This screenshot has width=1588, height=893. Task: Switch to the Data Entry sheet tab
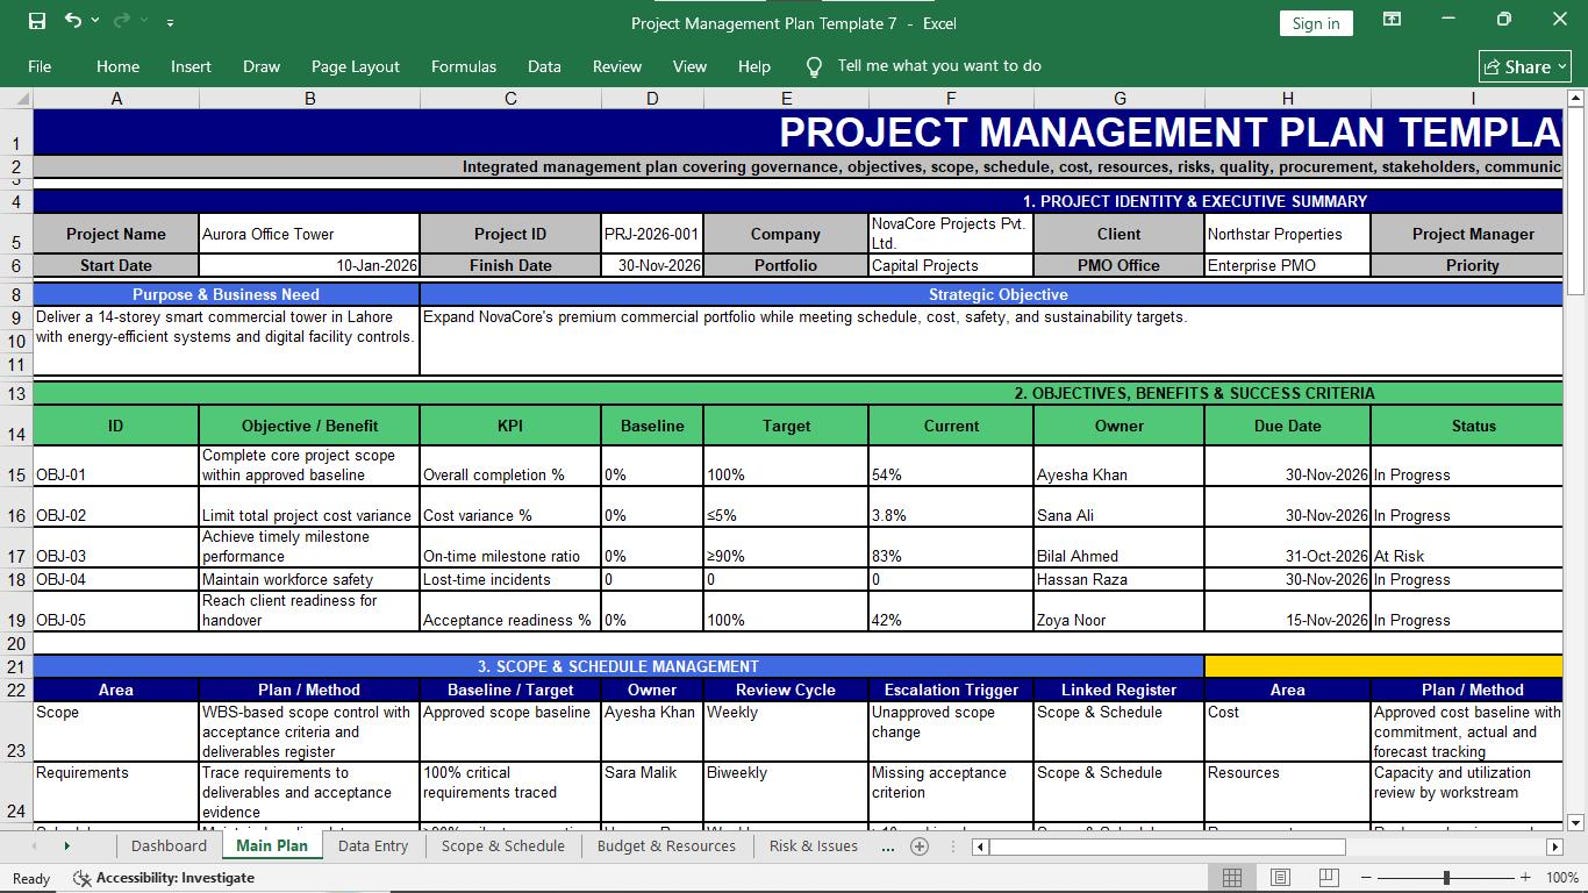(x=373, y=846)
